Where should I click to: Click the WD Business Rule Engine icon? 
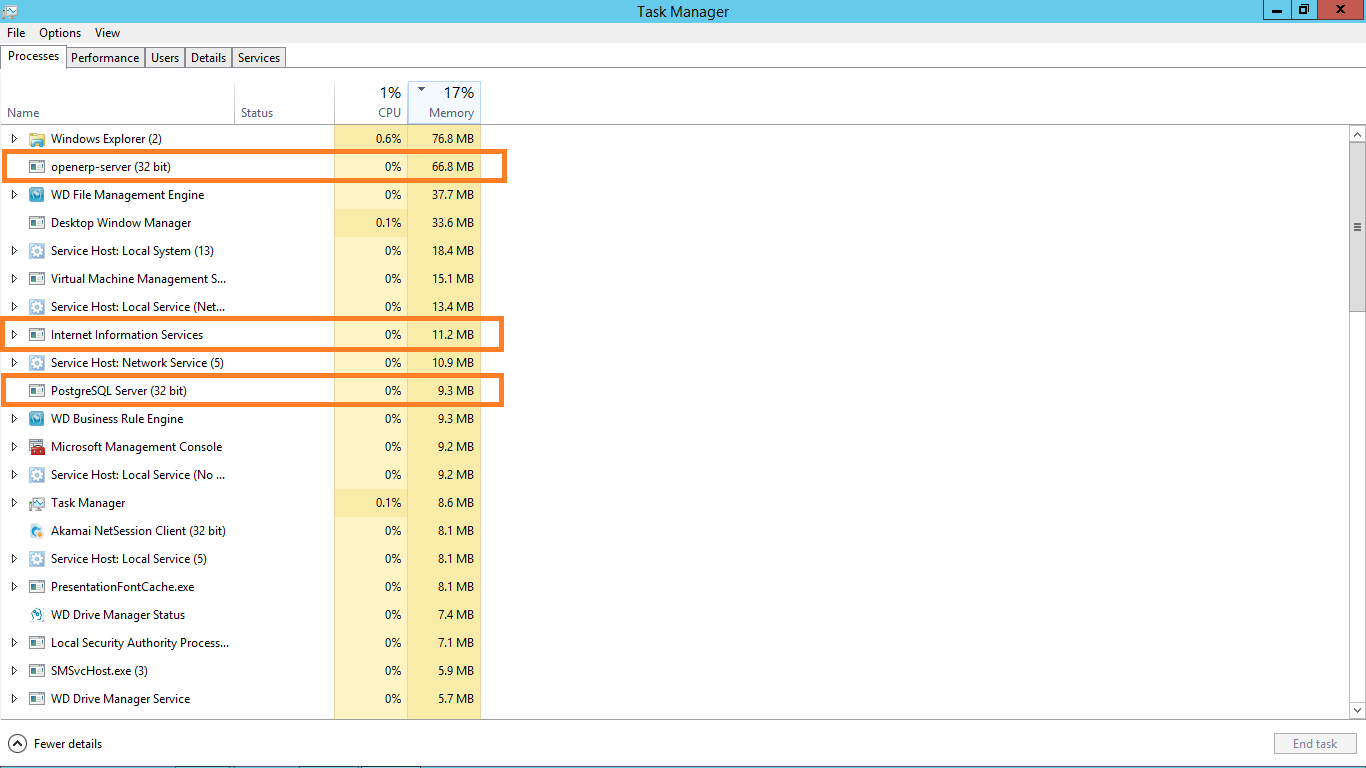(37, 419)
